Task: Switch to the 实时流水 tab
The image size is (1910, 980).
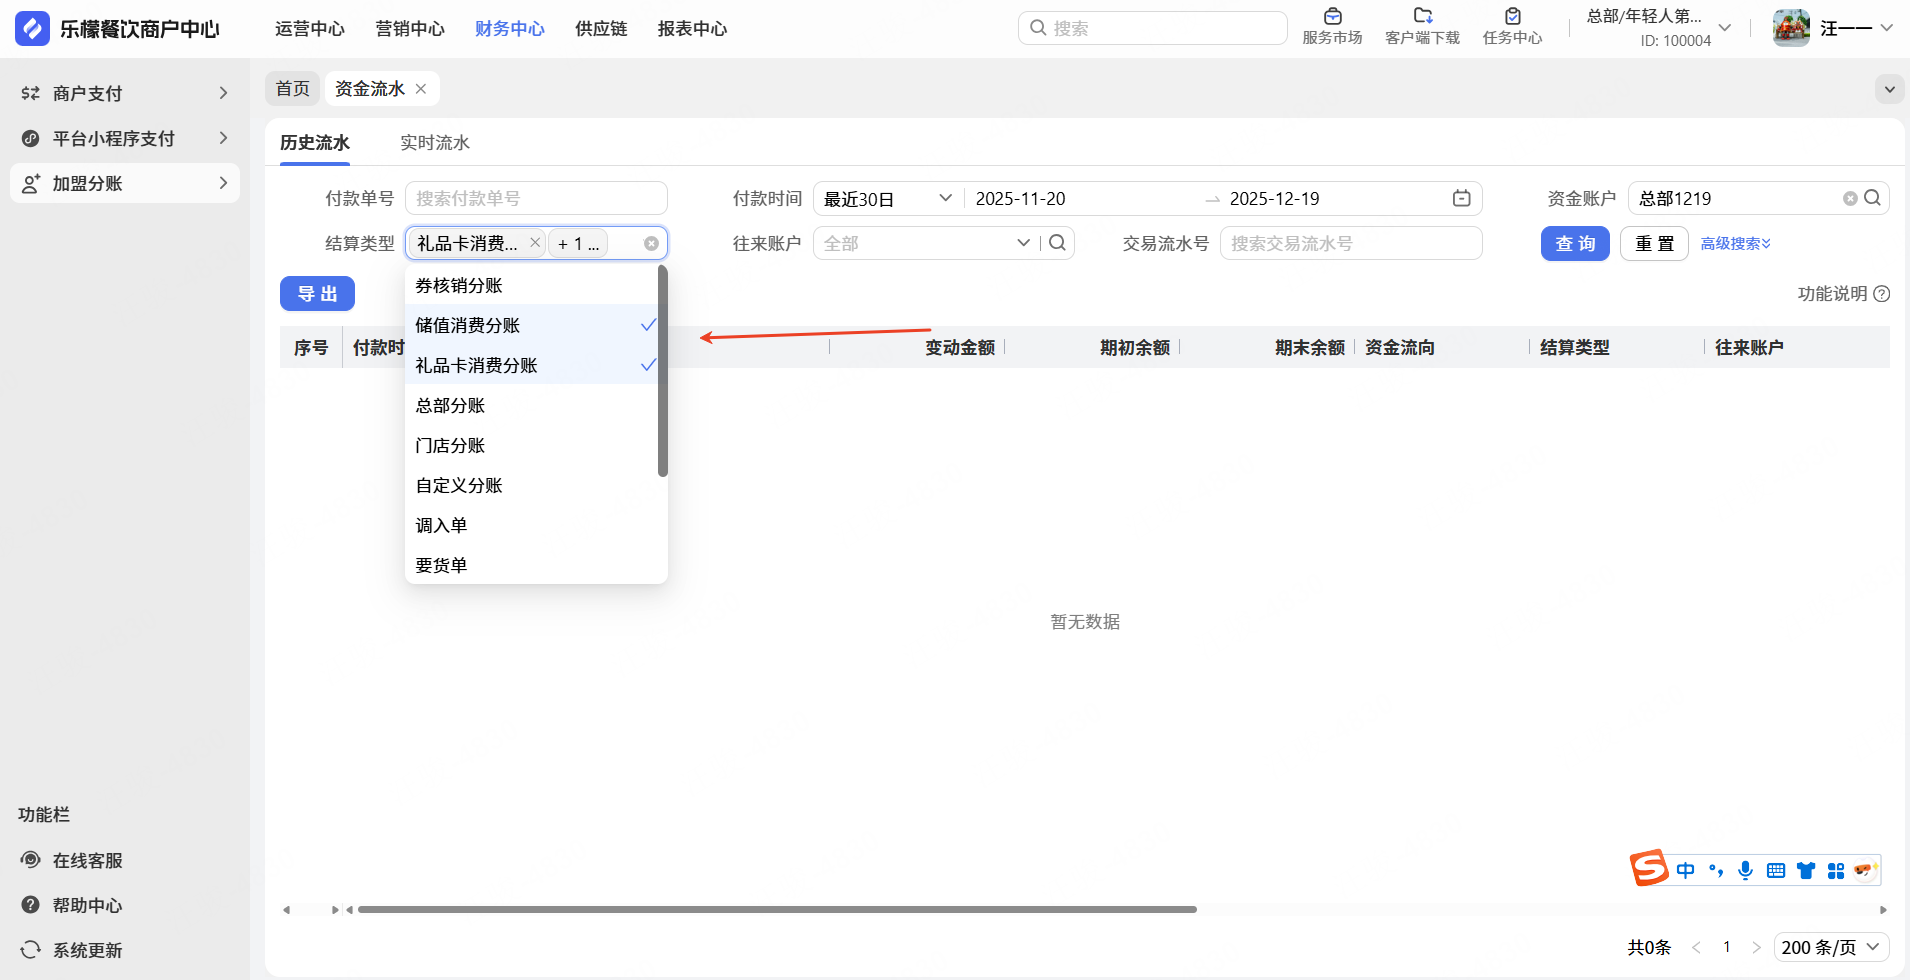Action: (x=434, y=143)
